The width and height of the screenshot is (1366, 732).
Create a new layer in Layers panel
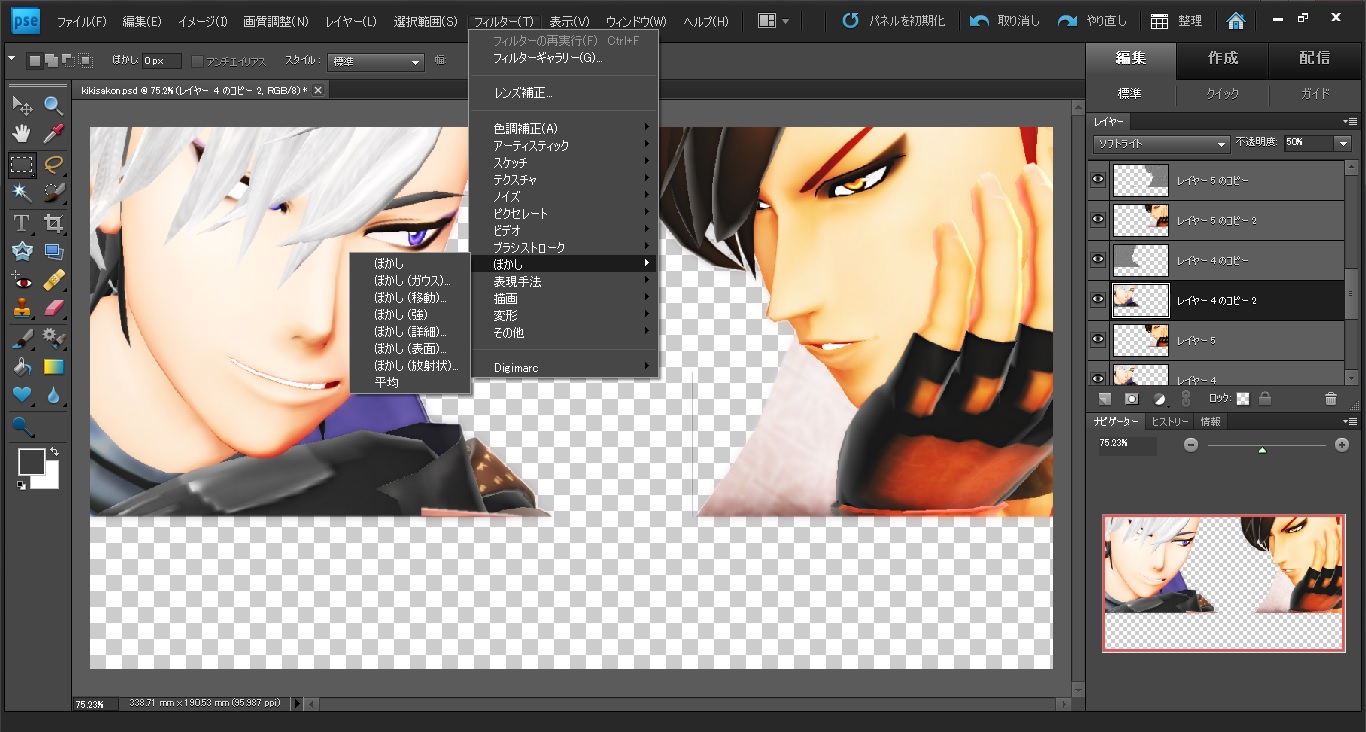pyautogui.click(x=1105, y=398)
